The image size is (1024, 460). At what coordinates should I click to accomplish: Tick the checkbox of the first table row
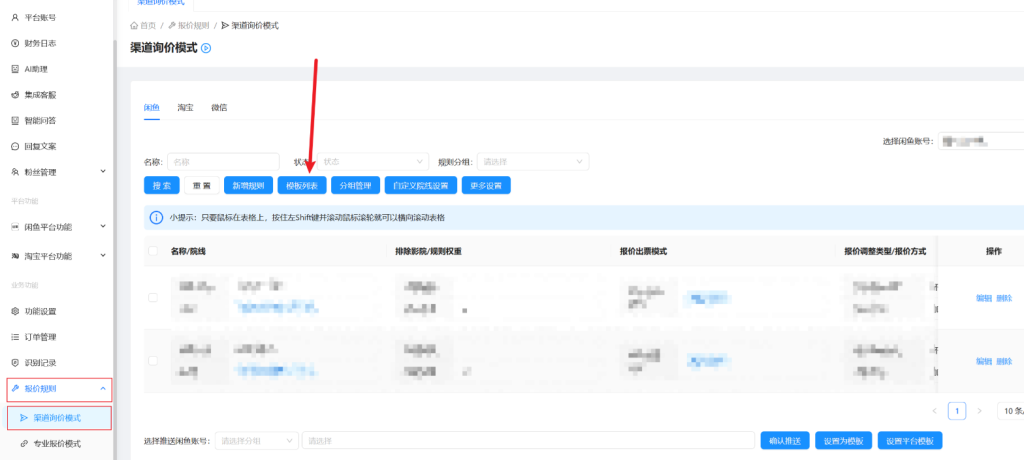(x=153, y=297)
